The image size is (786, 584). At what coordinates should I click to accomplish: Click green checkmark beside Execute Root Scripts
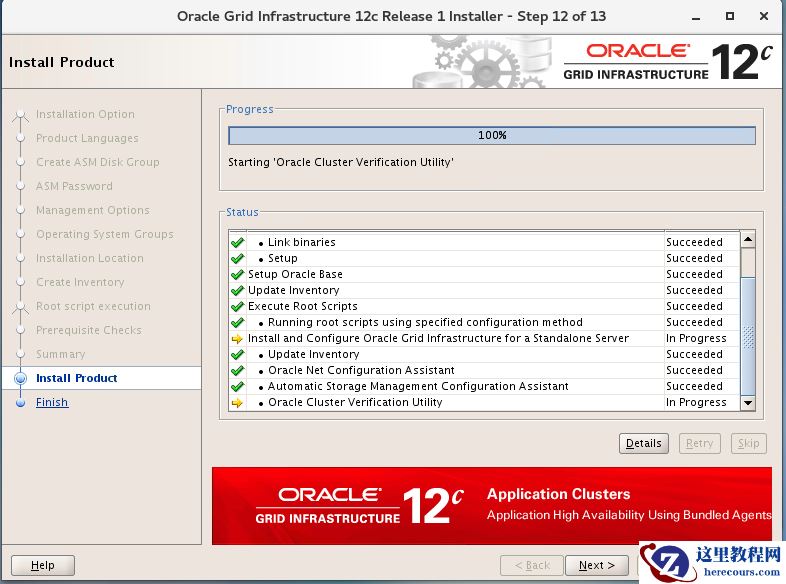point(238,307)
